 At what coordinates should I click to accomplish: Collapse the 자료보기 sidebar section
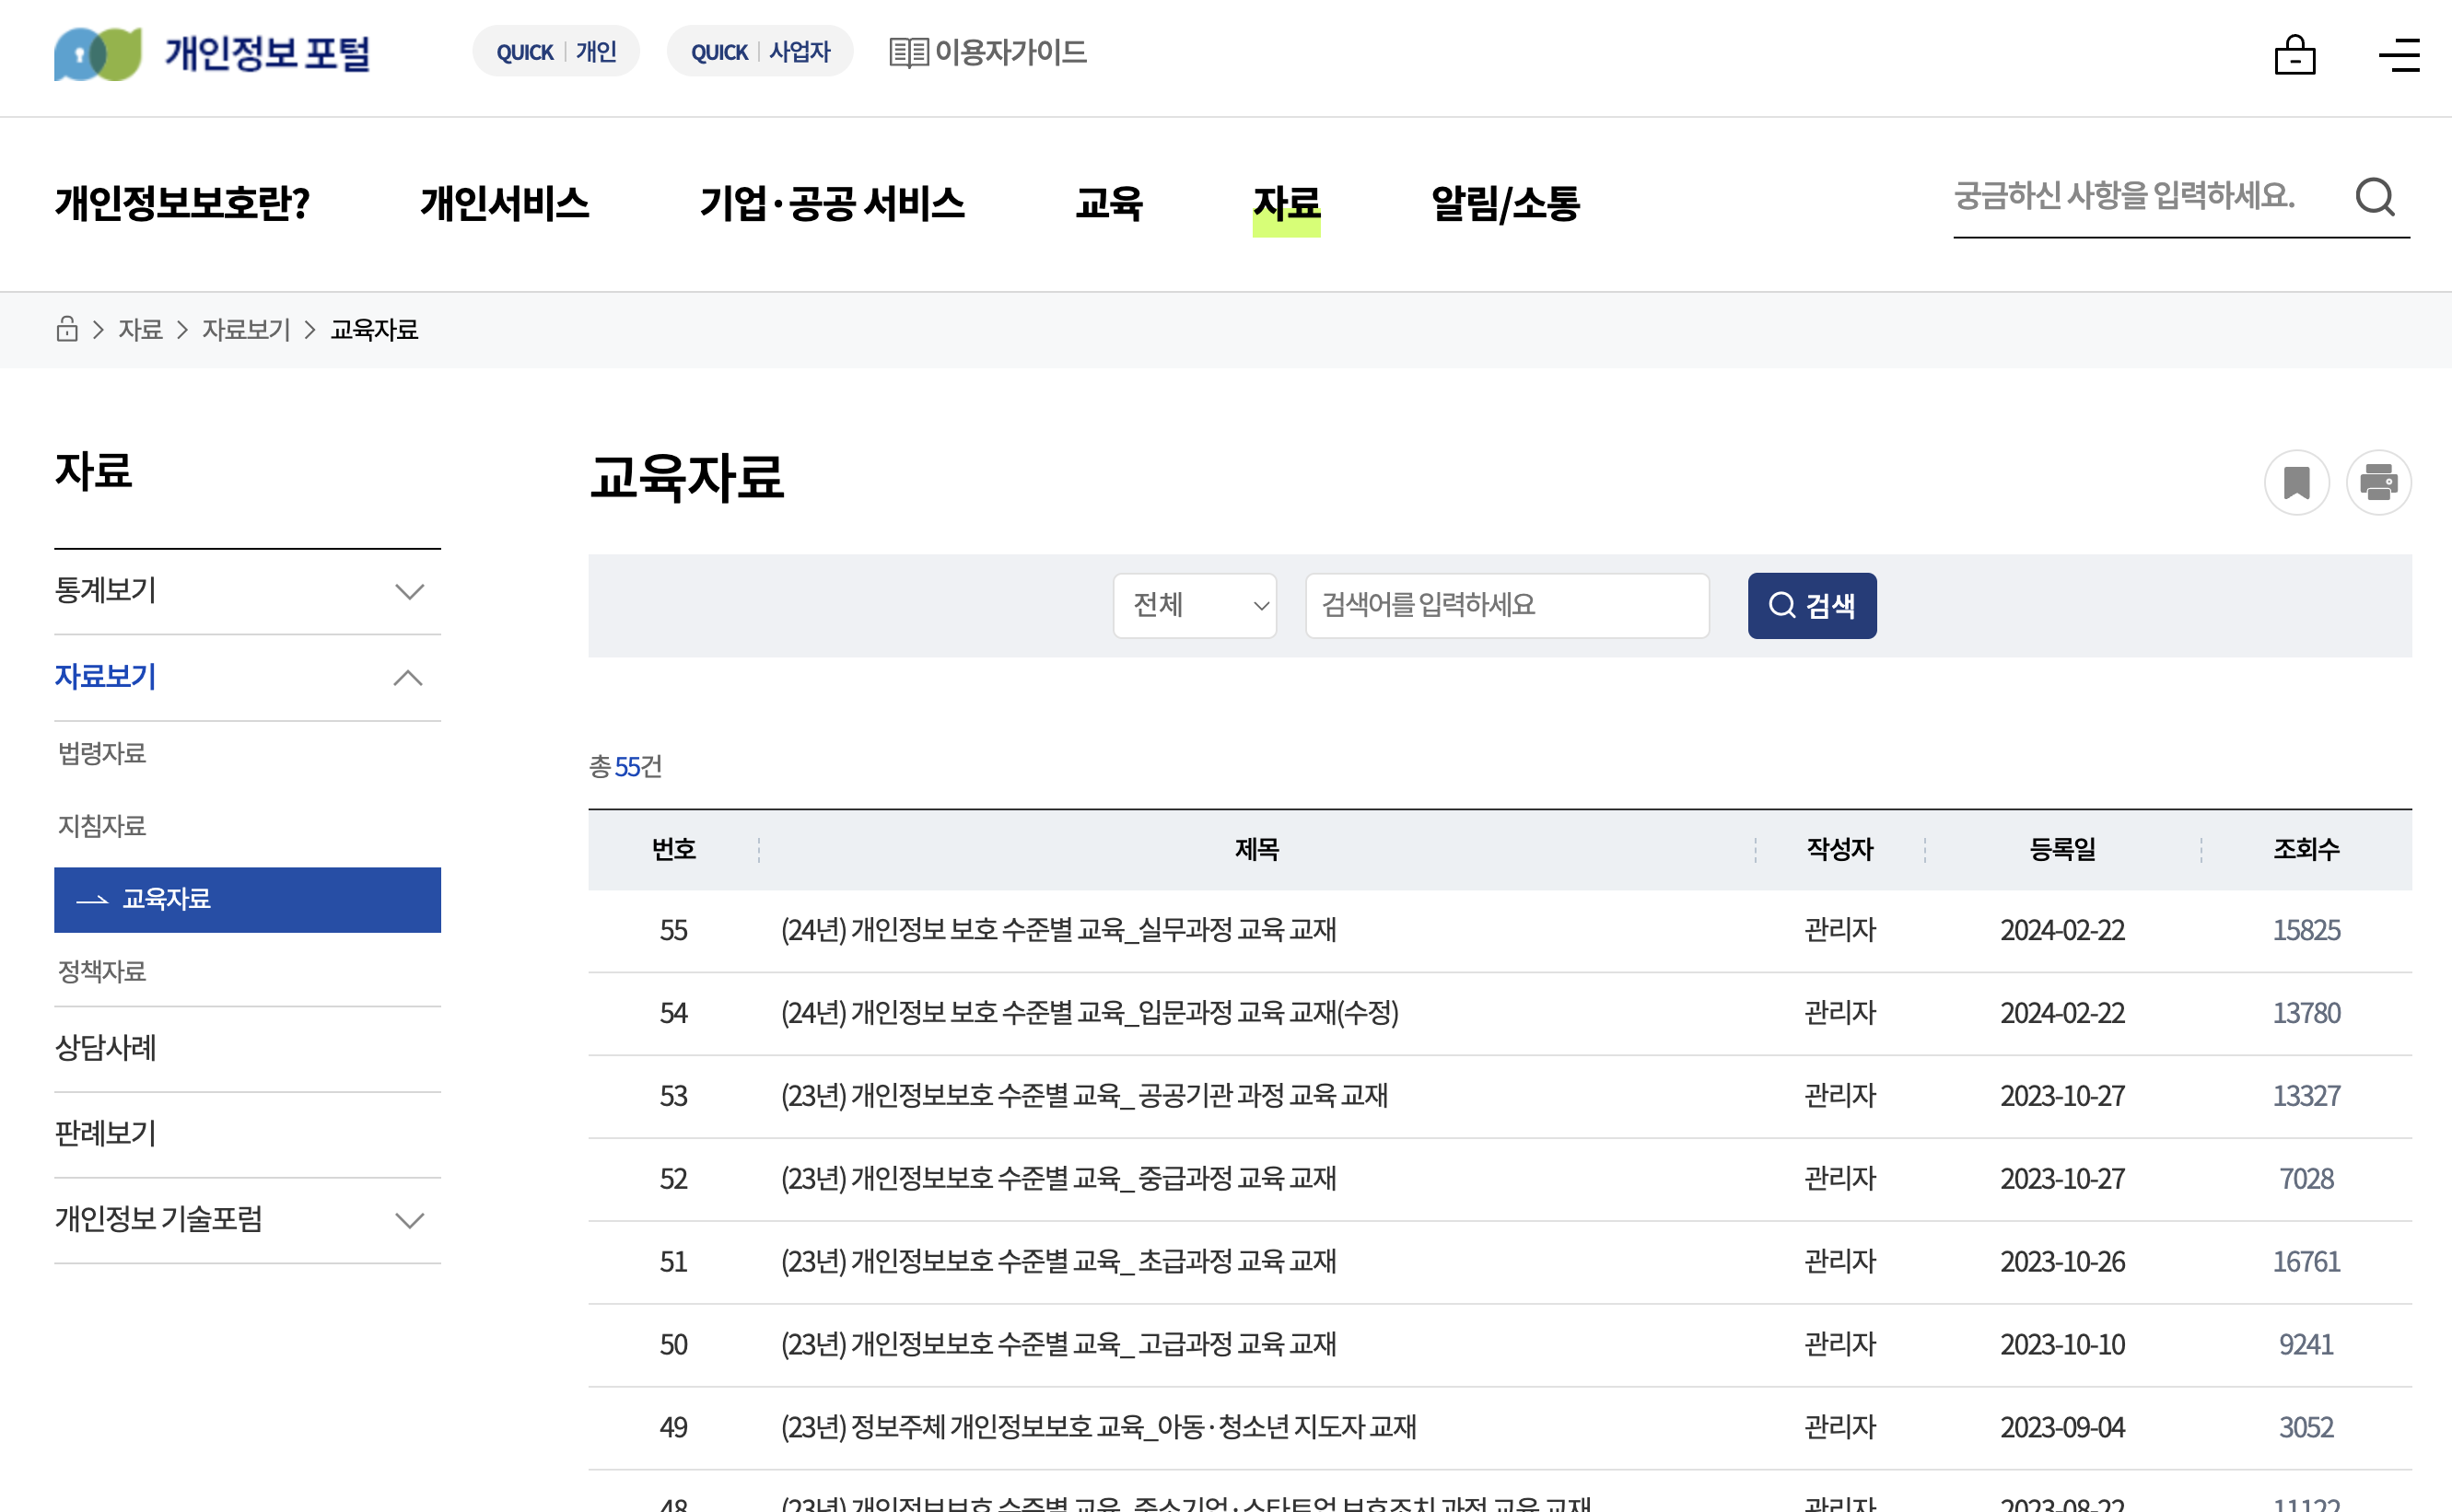pos(408,678)
